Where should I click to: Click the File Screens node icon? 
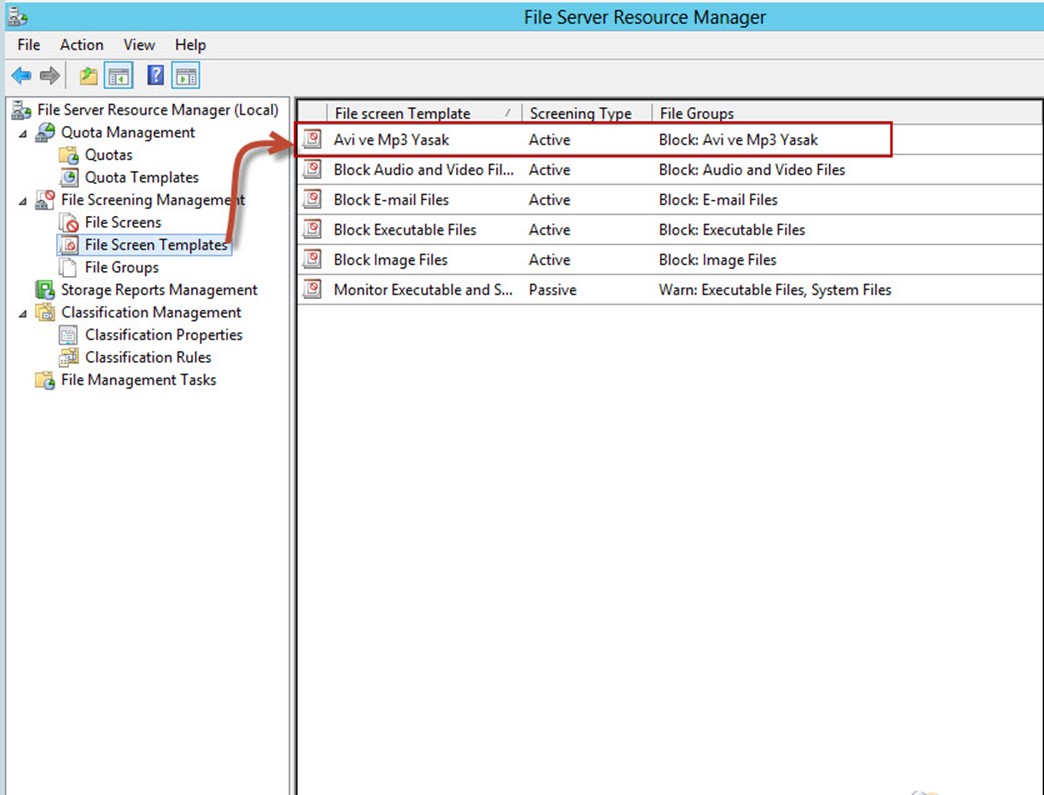[69, 222]
